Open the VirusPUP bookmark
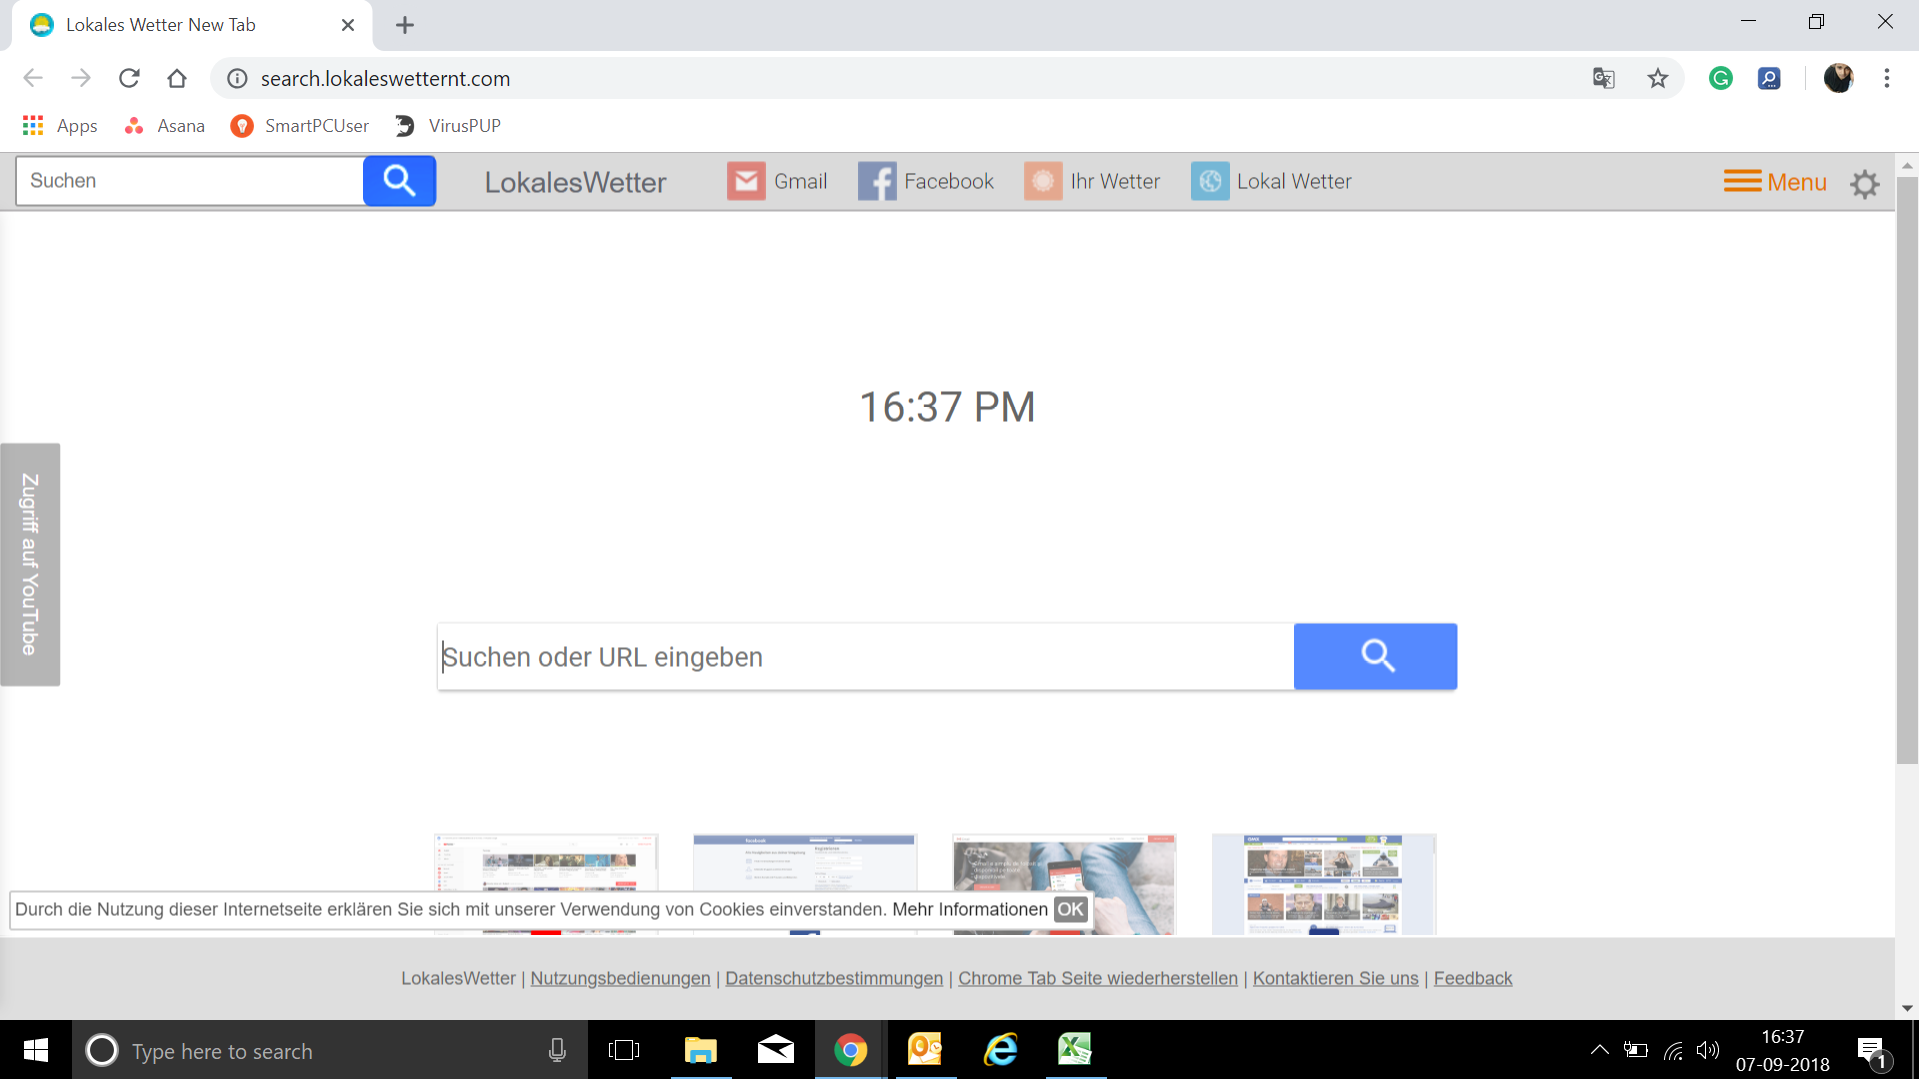This screenshot has width=1919, height=1079. coord(446,126)
